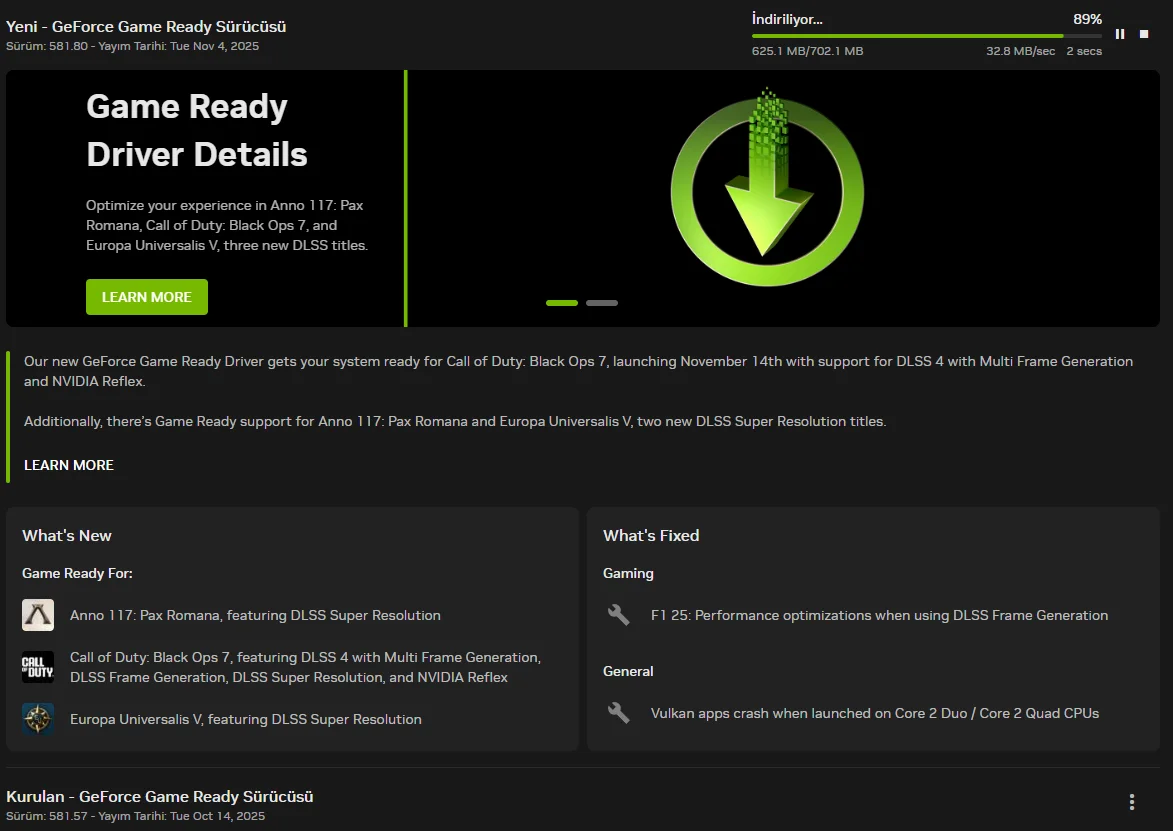Click the 'Gaming' subheading under What's Fixed

coord(628,574)
